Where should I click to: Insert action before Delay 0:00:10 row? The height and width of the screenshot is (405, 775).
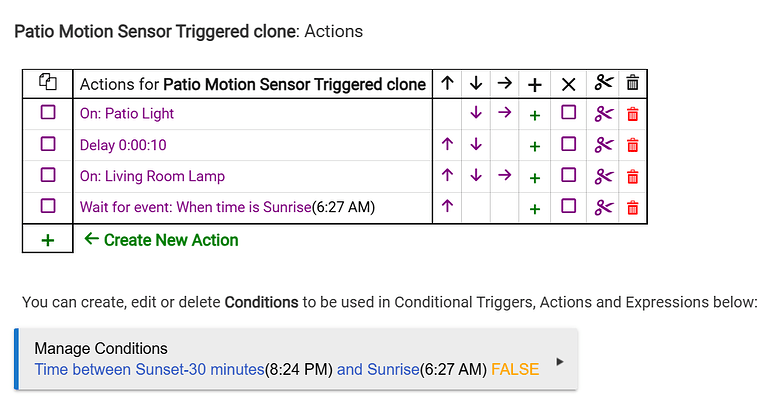535,145
